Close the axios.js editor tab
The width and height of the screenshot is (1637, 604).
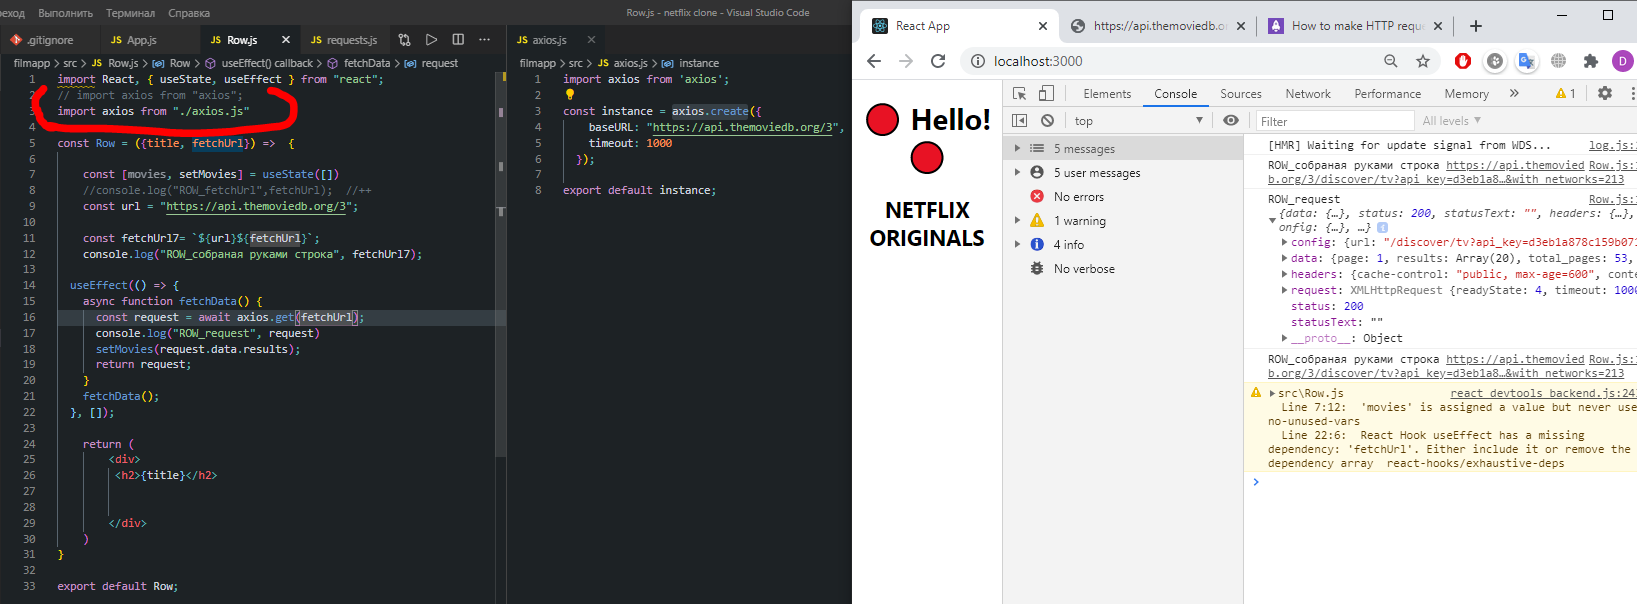591,40
